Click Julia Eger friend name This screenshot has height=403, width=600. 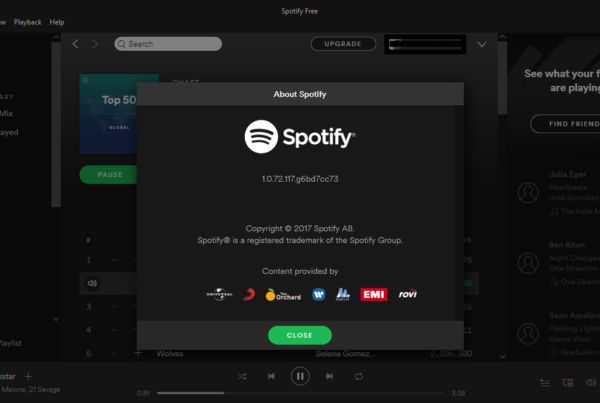click(568, 174)
